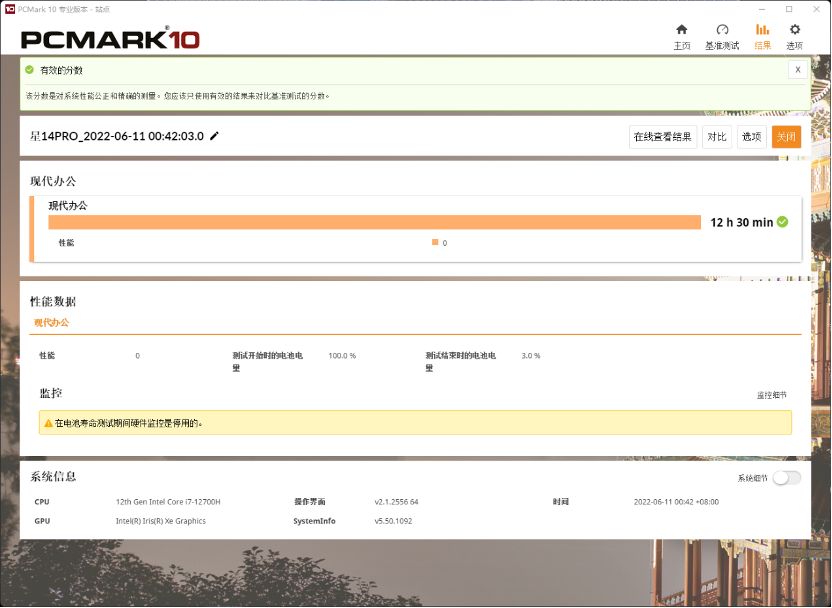Click the PCMark 10 app icon in title bar
The height and width of the screenshot is (608, 832).
coord(10,9)
